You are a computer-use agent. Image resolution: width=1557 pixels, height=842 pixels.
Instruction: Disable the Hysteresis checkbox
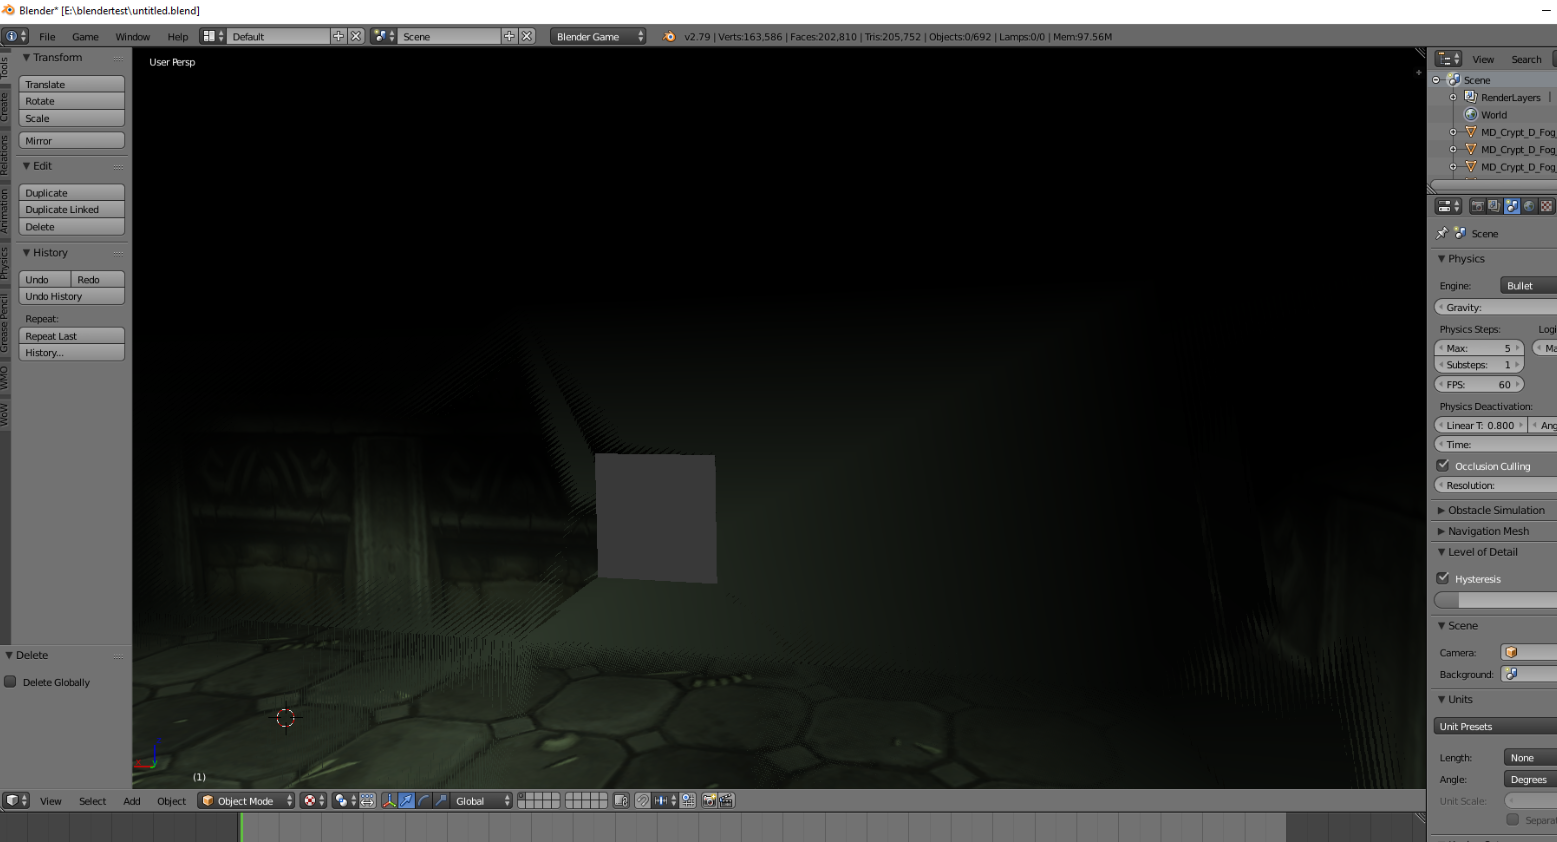pyautogui.click(x=1443, y=578)
